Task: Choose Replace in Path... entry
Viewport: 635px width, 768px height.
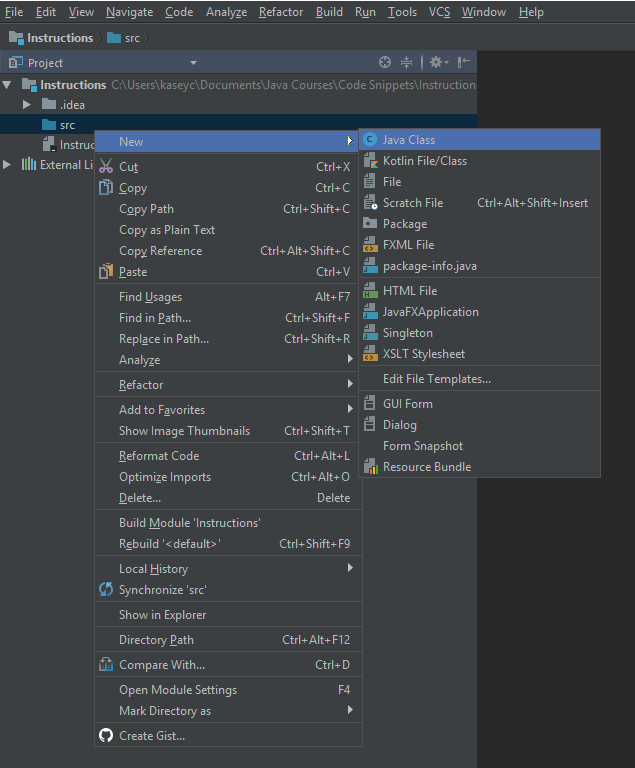Action: (228, 338)
